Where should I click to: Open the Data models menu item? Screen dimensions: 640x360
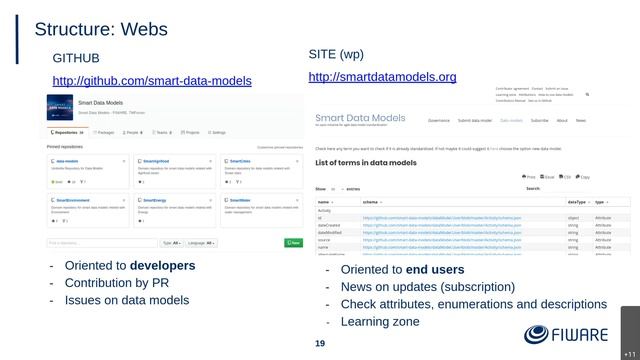click(x=511, y=120)
